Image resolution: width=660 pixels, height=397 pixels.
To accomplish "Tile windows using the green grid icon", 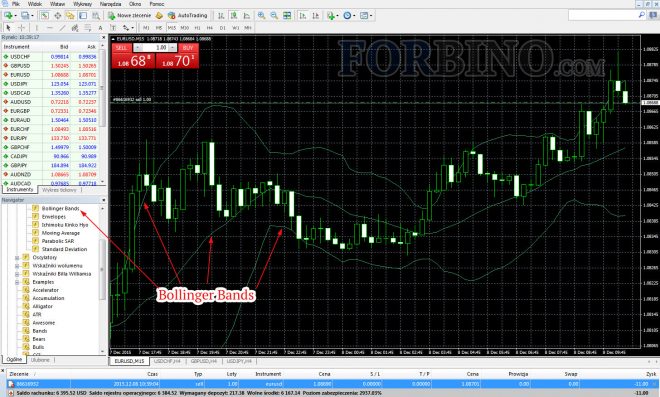I will click(x=287, y=16).
